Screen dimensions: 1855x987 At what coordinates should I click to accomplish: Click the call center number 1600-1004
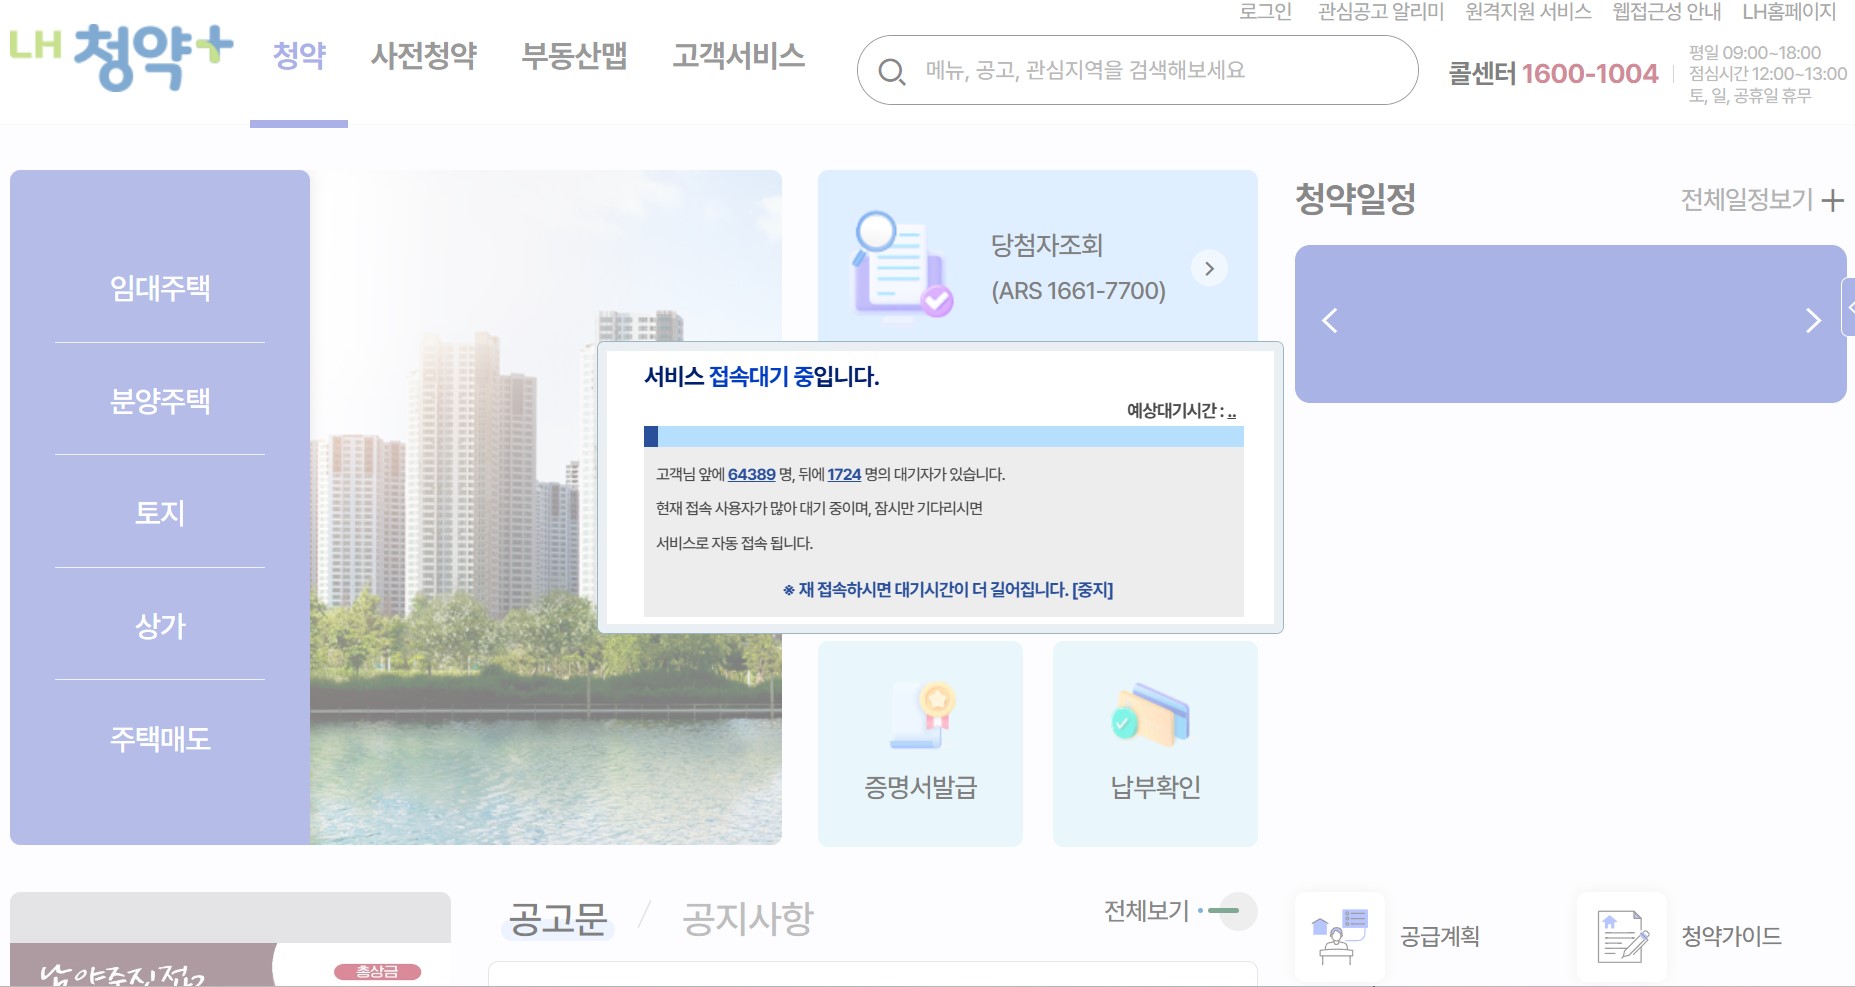pos(1589,74)
